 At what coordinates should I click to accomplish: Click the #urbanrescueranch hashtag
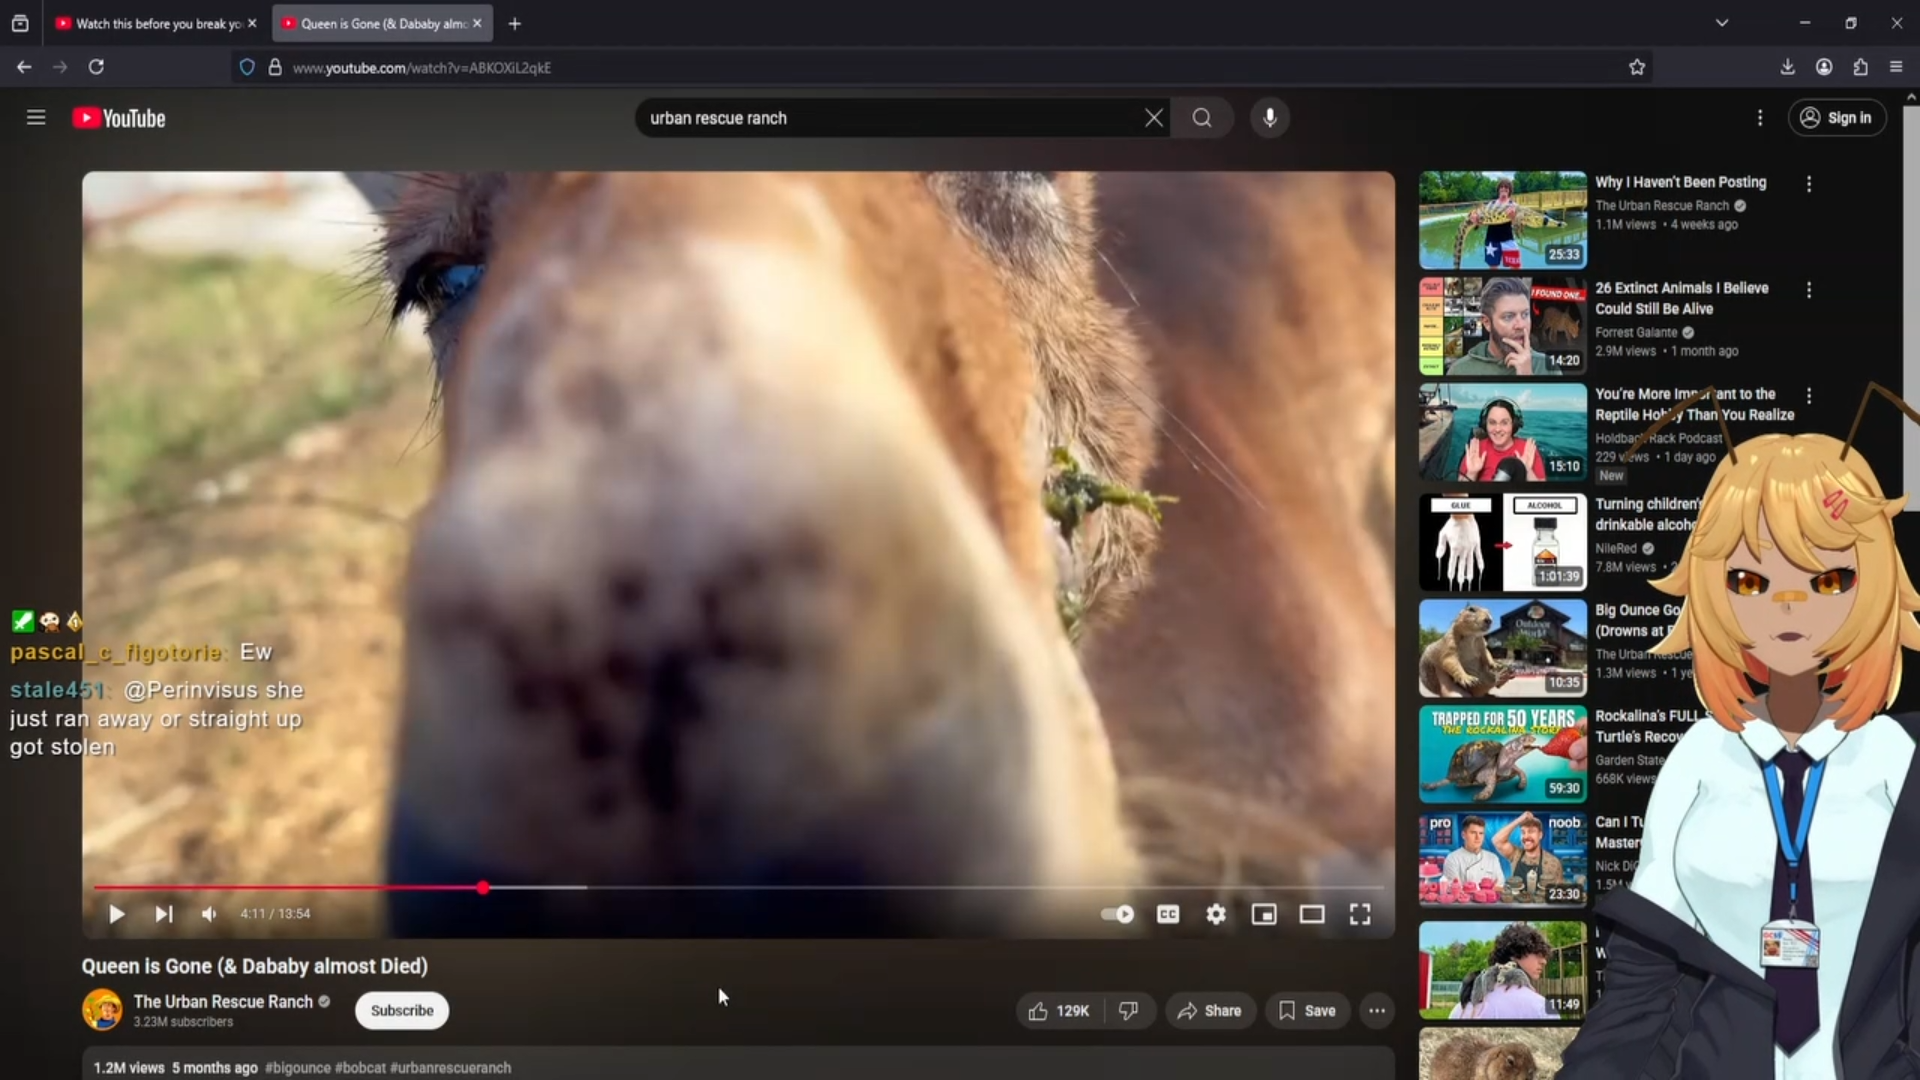pyautogui.click(x=450, y=1068)
